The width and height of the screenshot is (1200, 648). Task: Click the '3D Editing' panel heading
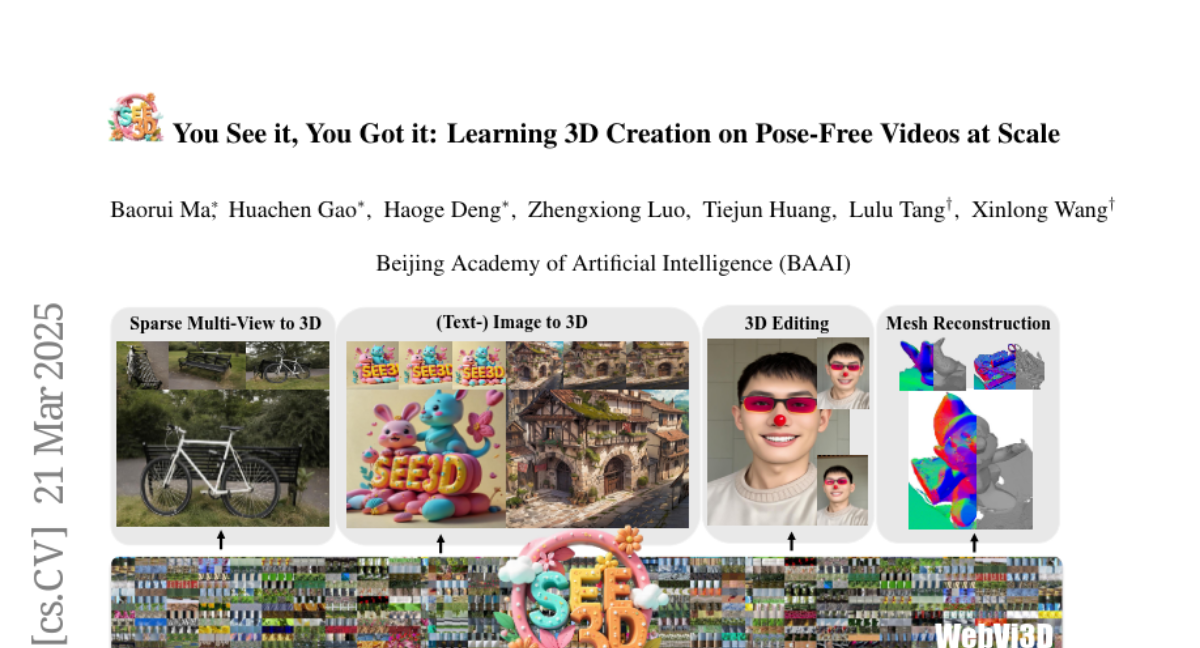click(x=786, y=323)
